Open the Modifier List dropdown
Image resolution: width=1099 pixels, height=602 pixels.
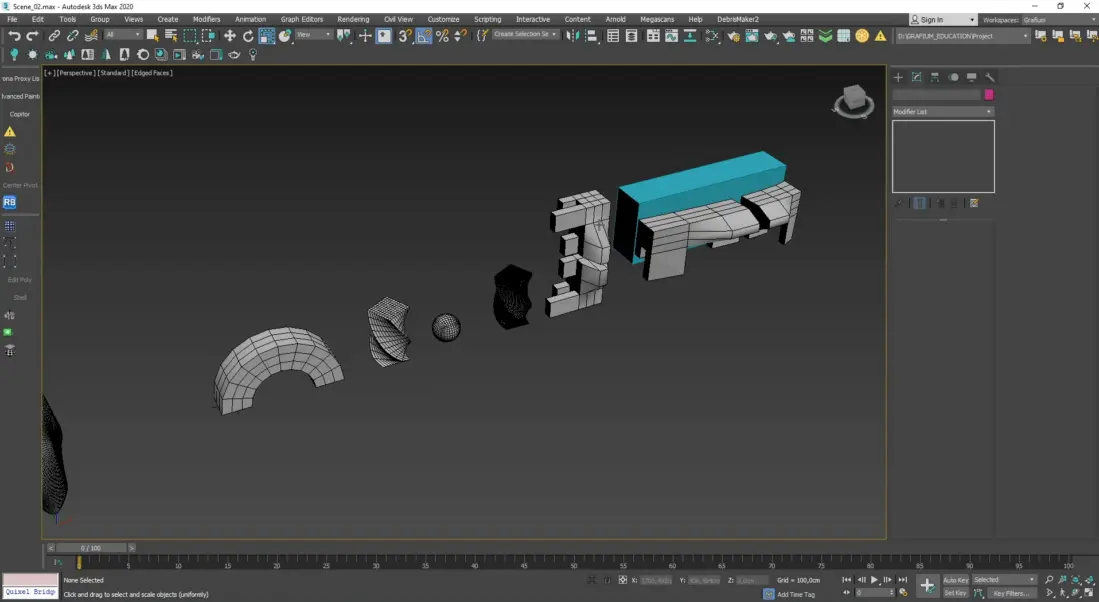[x=943, y=111]
